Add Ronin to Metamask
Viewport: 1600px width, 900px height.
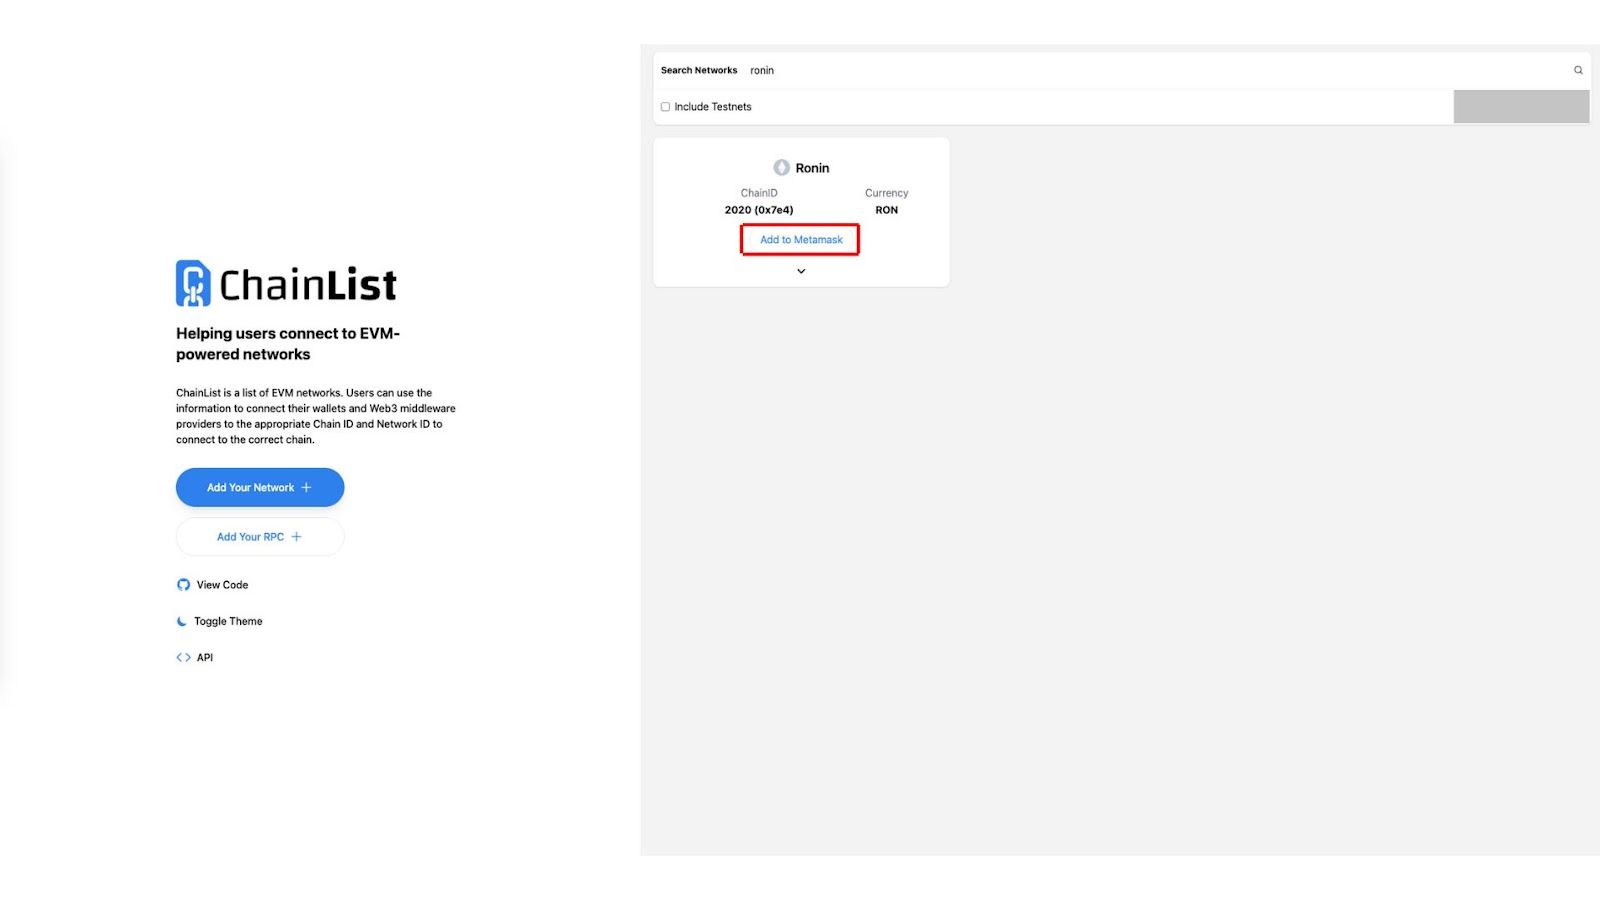[x=801, y=240]
